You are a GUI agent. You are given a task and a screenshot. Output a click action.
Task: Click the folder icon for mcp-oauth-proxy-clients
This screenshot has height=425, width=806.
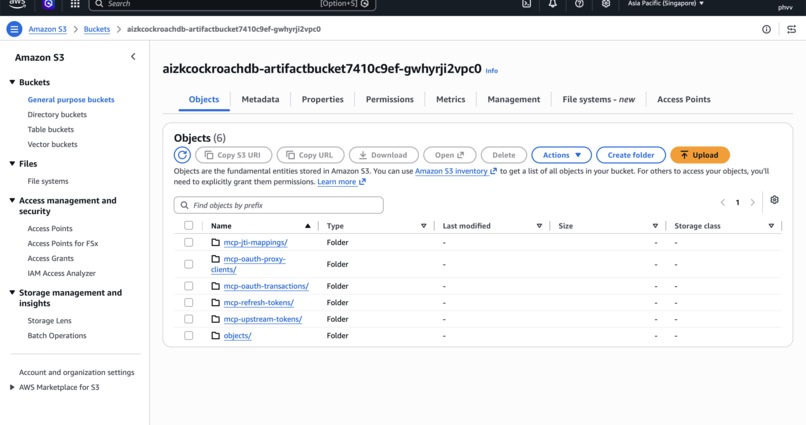pos(215,259)
